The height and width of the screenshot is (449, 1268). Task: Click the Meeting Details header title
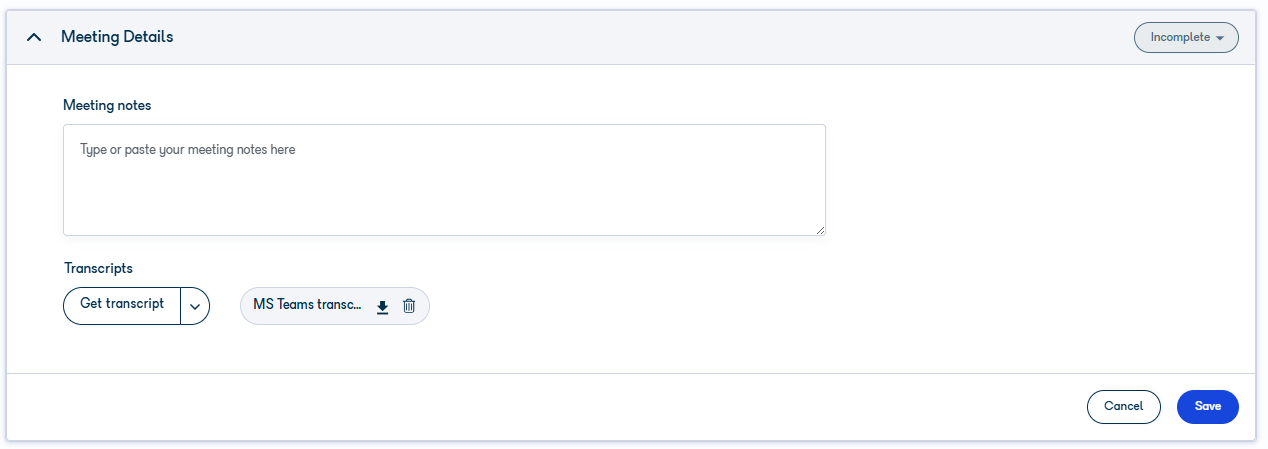point(117,37)
